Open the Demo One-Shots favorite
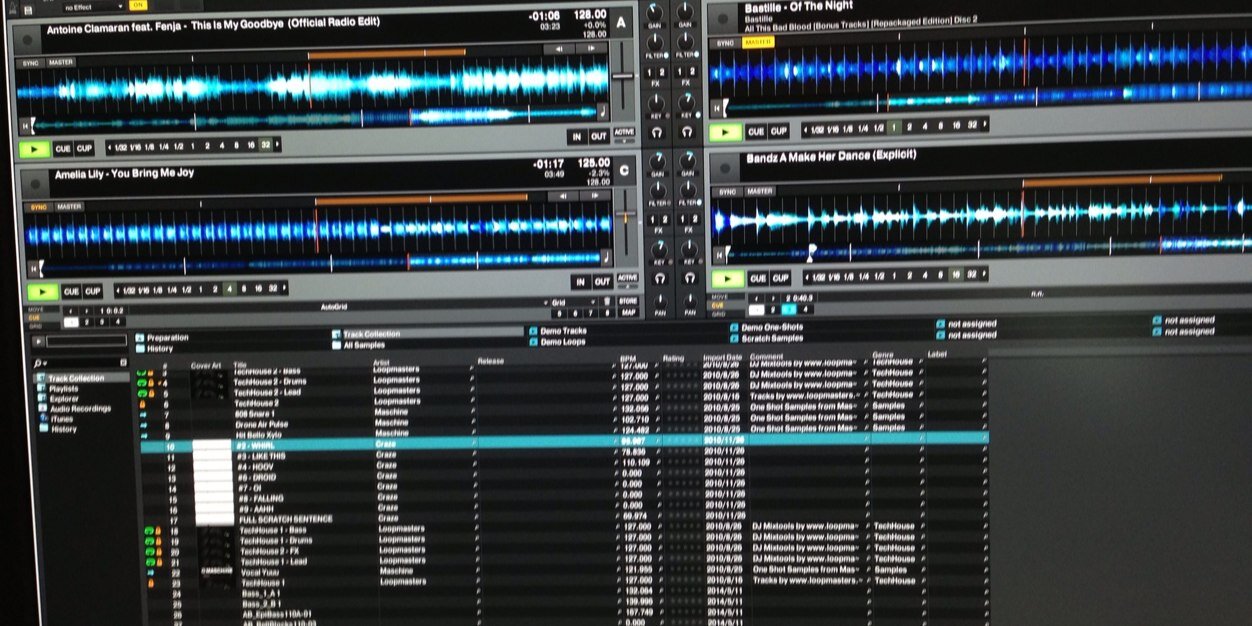 tap(764, 327)
